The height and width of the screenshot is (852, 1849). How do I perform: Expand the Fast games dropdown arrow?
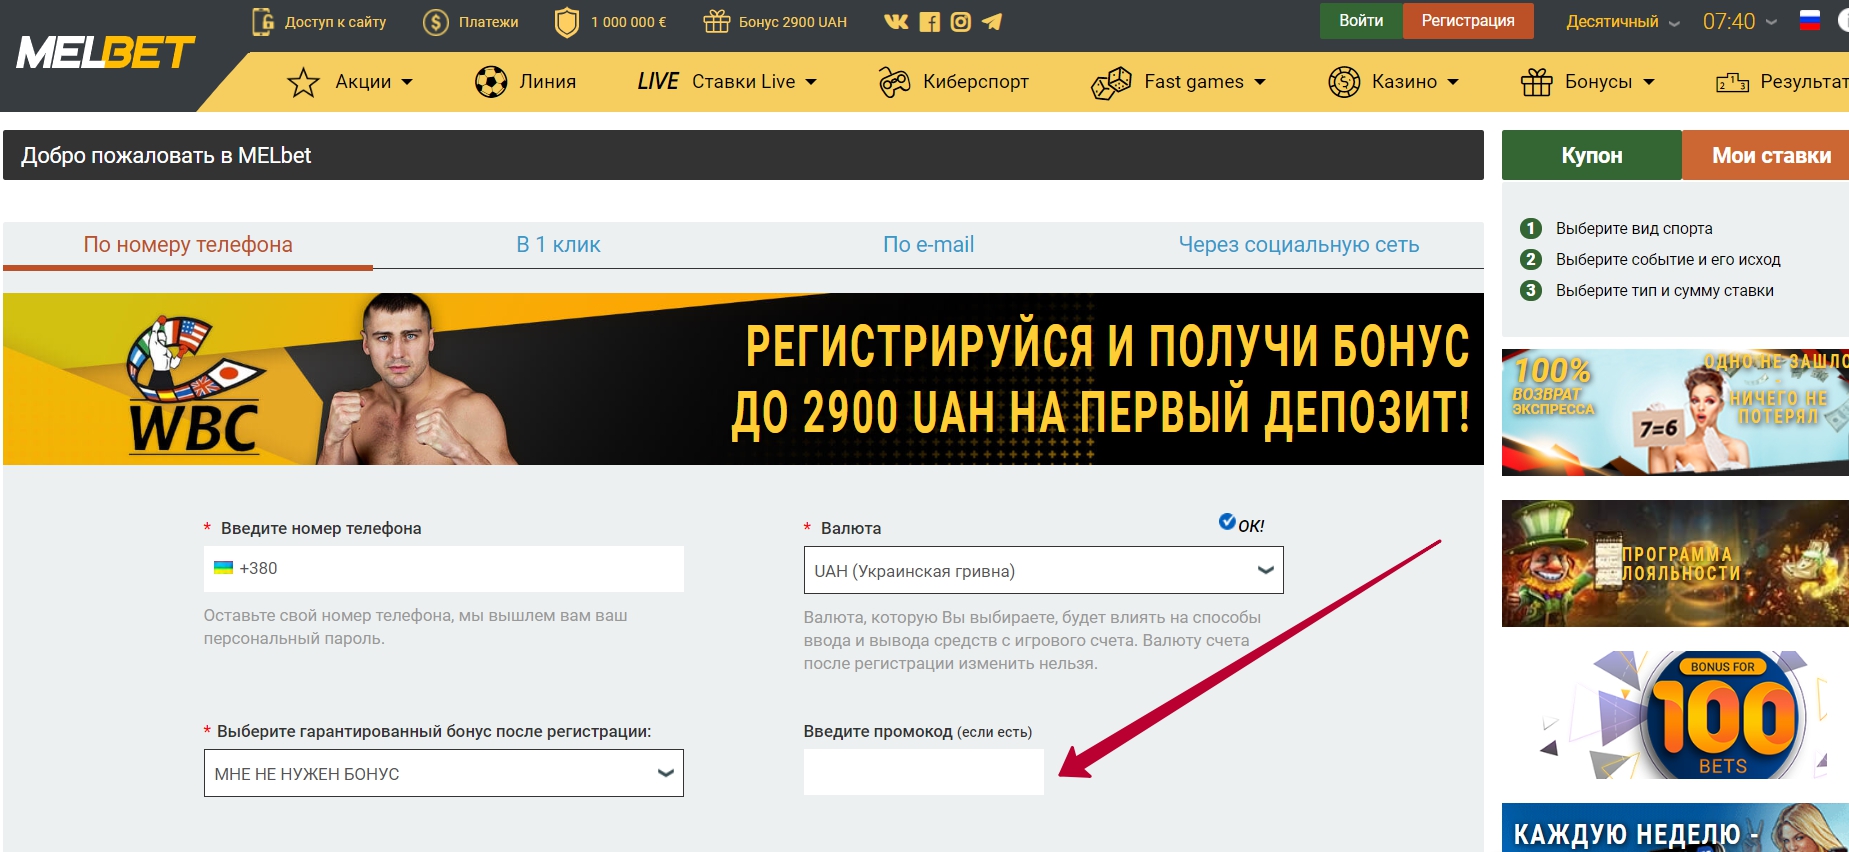pyautogui.click(x=1260, y=82)
